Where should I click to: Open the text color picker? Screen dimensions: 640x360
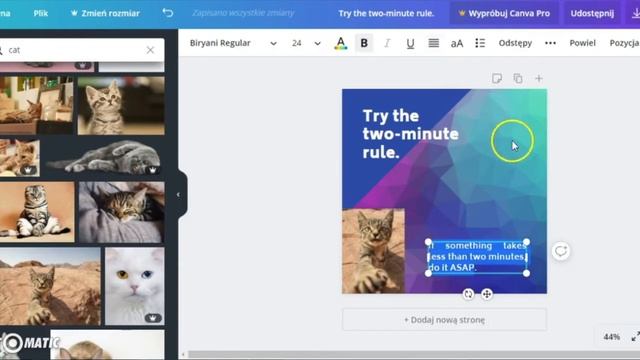pos(341,43)
